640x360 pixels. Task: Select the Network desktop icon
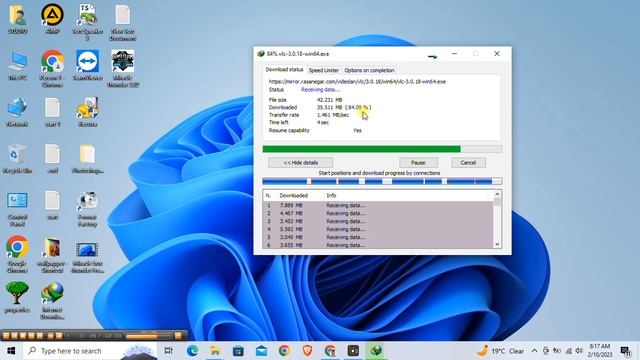[17, 112]
